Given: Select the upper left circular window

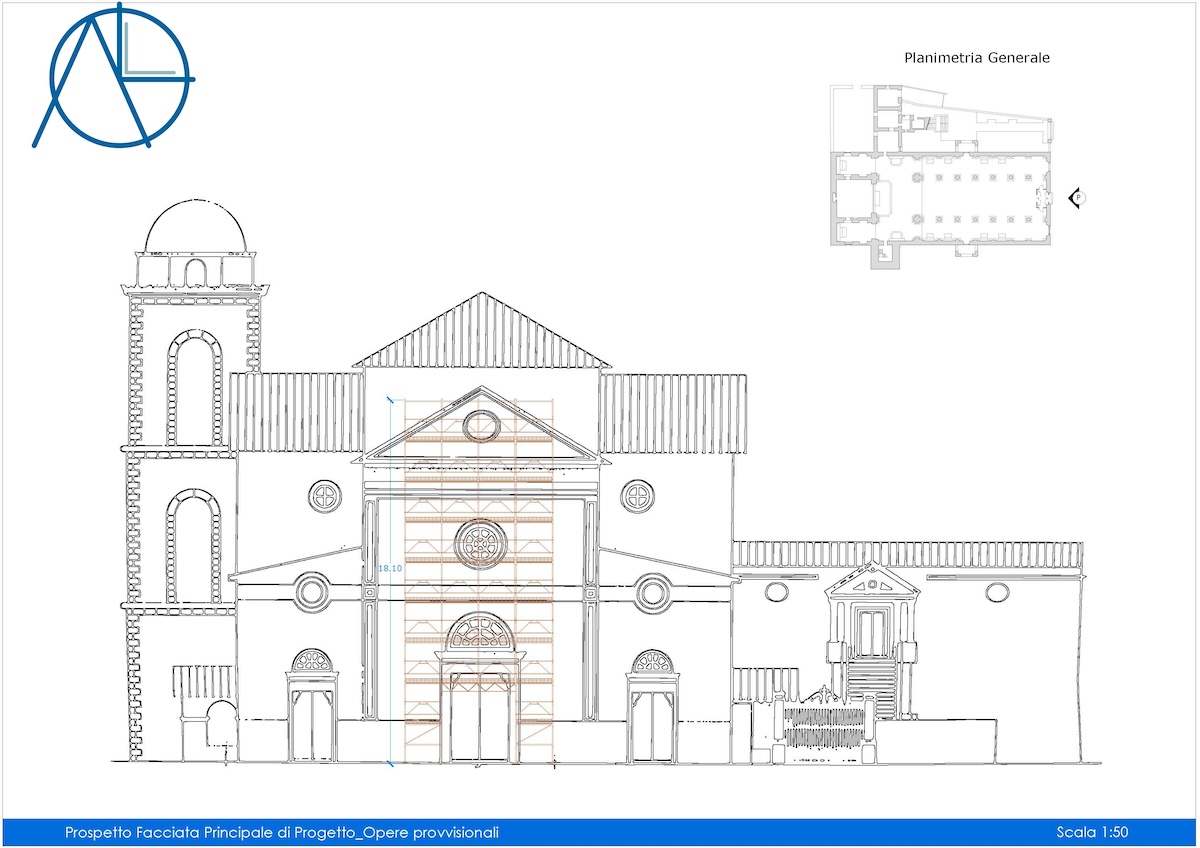Looking at the screenshot, I should coord(325,496).
